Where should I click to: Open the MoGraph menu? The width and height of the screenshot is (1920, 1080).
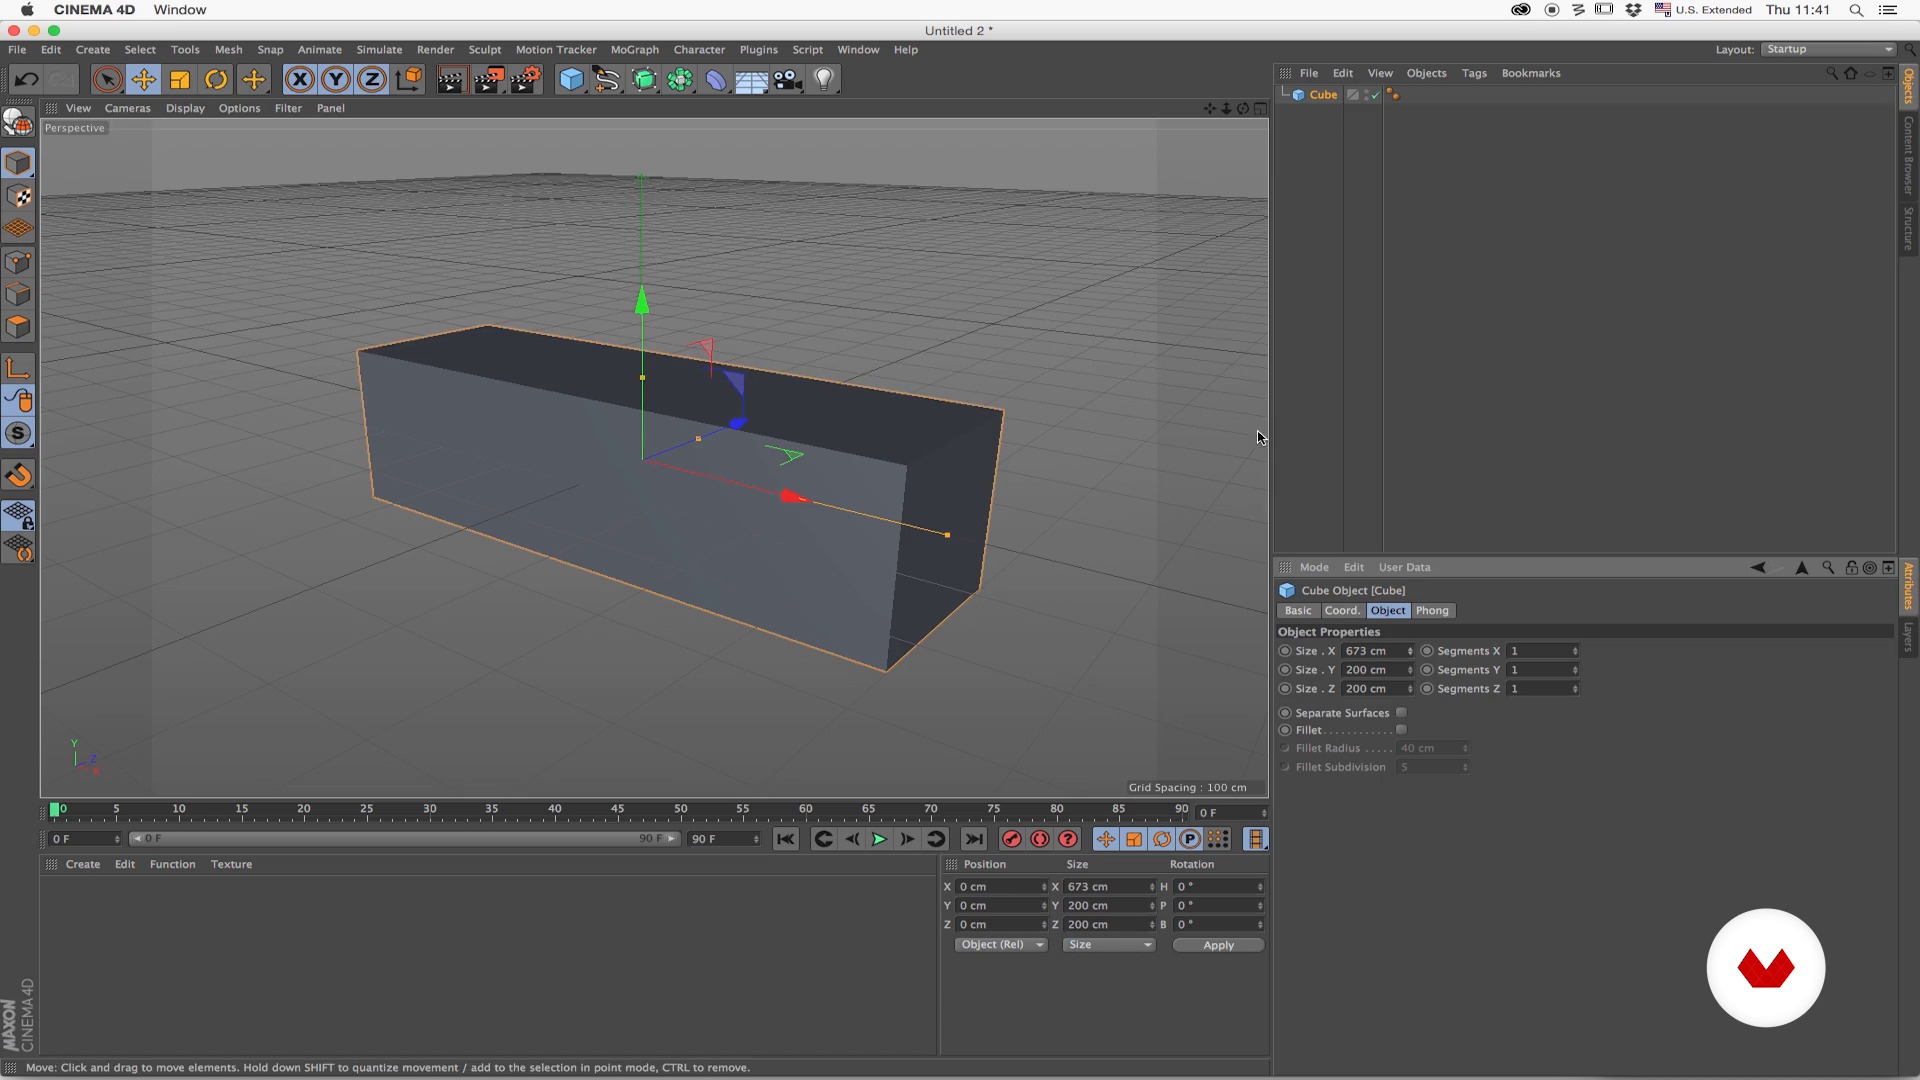pos(635,50)
